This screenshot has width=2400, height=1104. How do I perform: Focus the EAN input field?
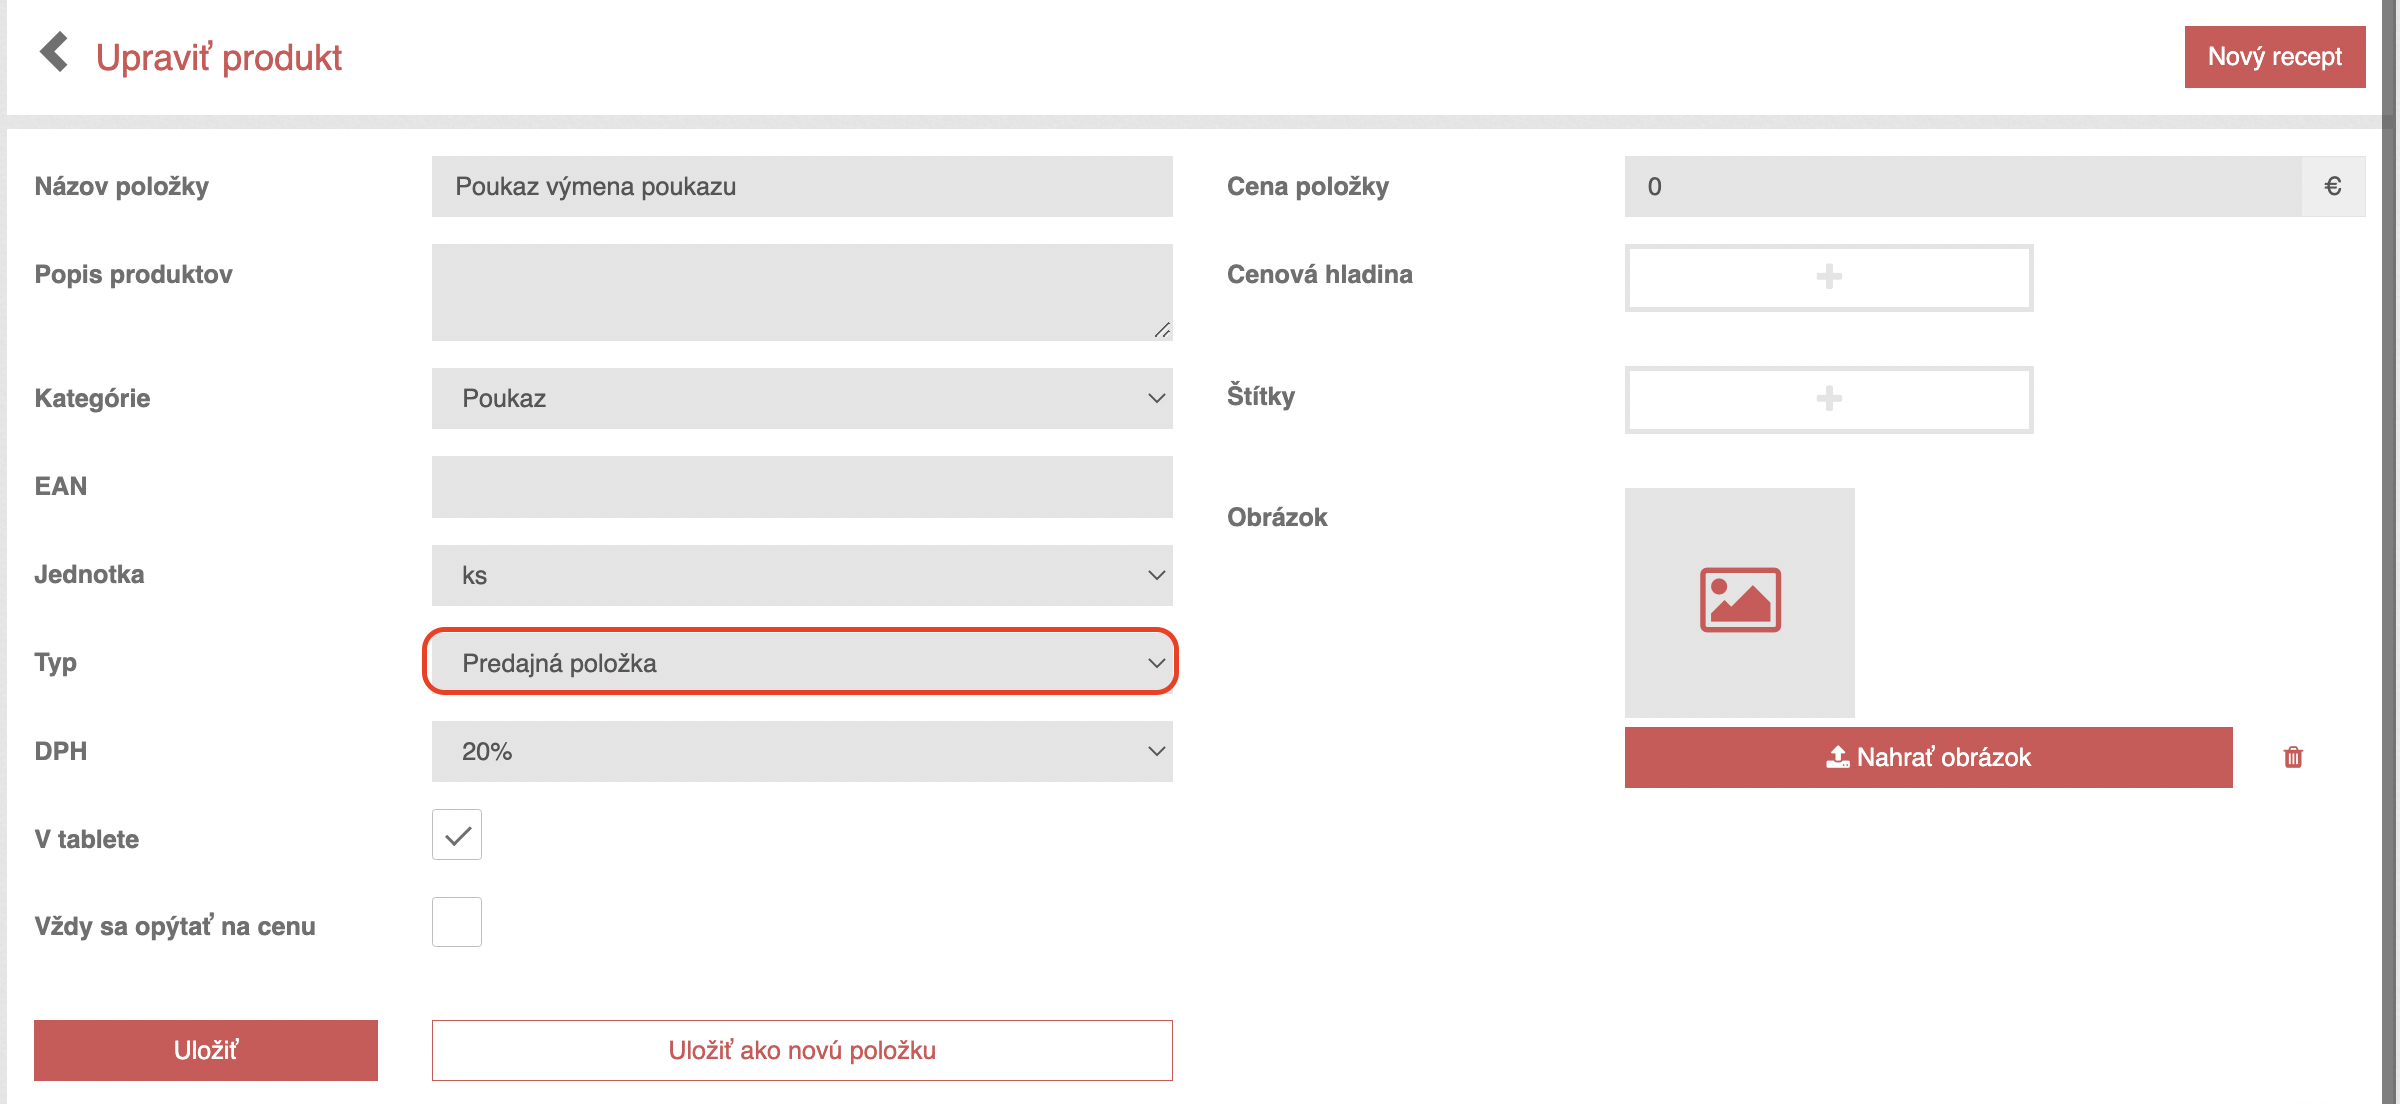tap(802, 487)
